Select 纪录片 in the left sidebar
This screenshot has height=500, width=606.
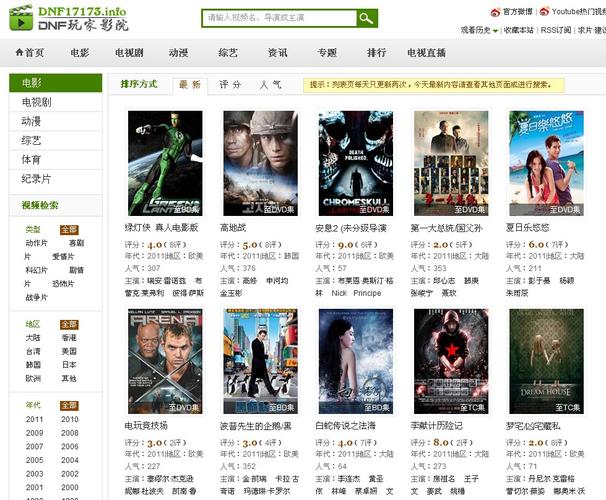tap(36, 179)
